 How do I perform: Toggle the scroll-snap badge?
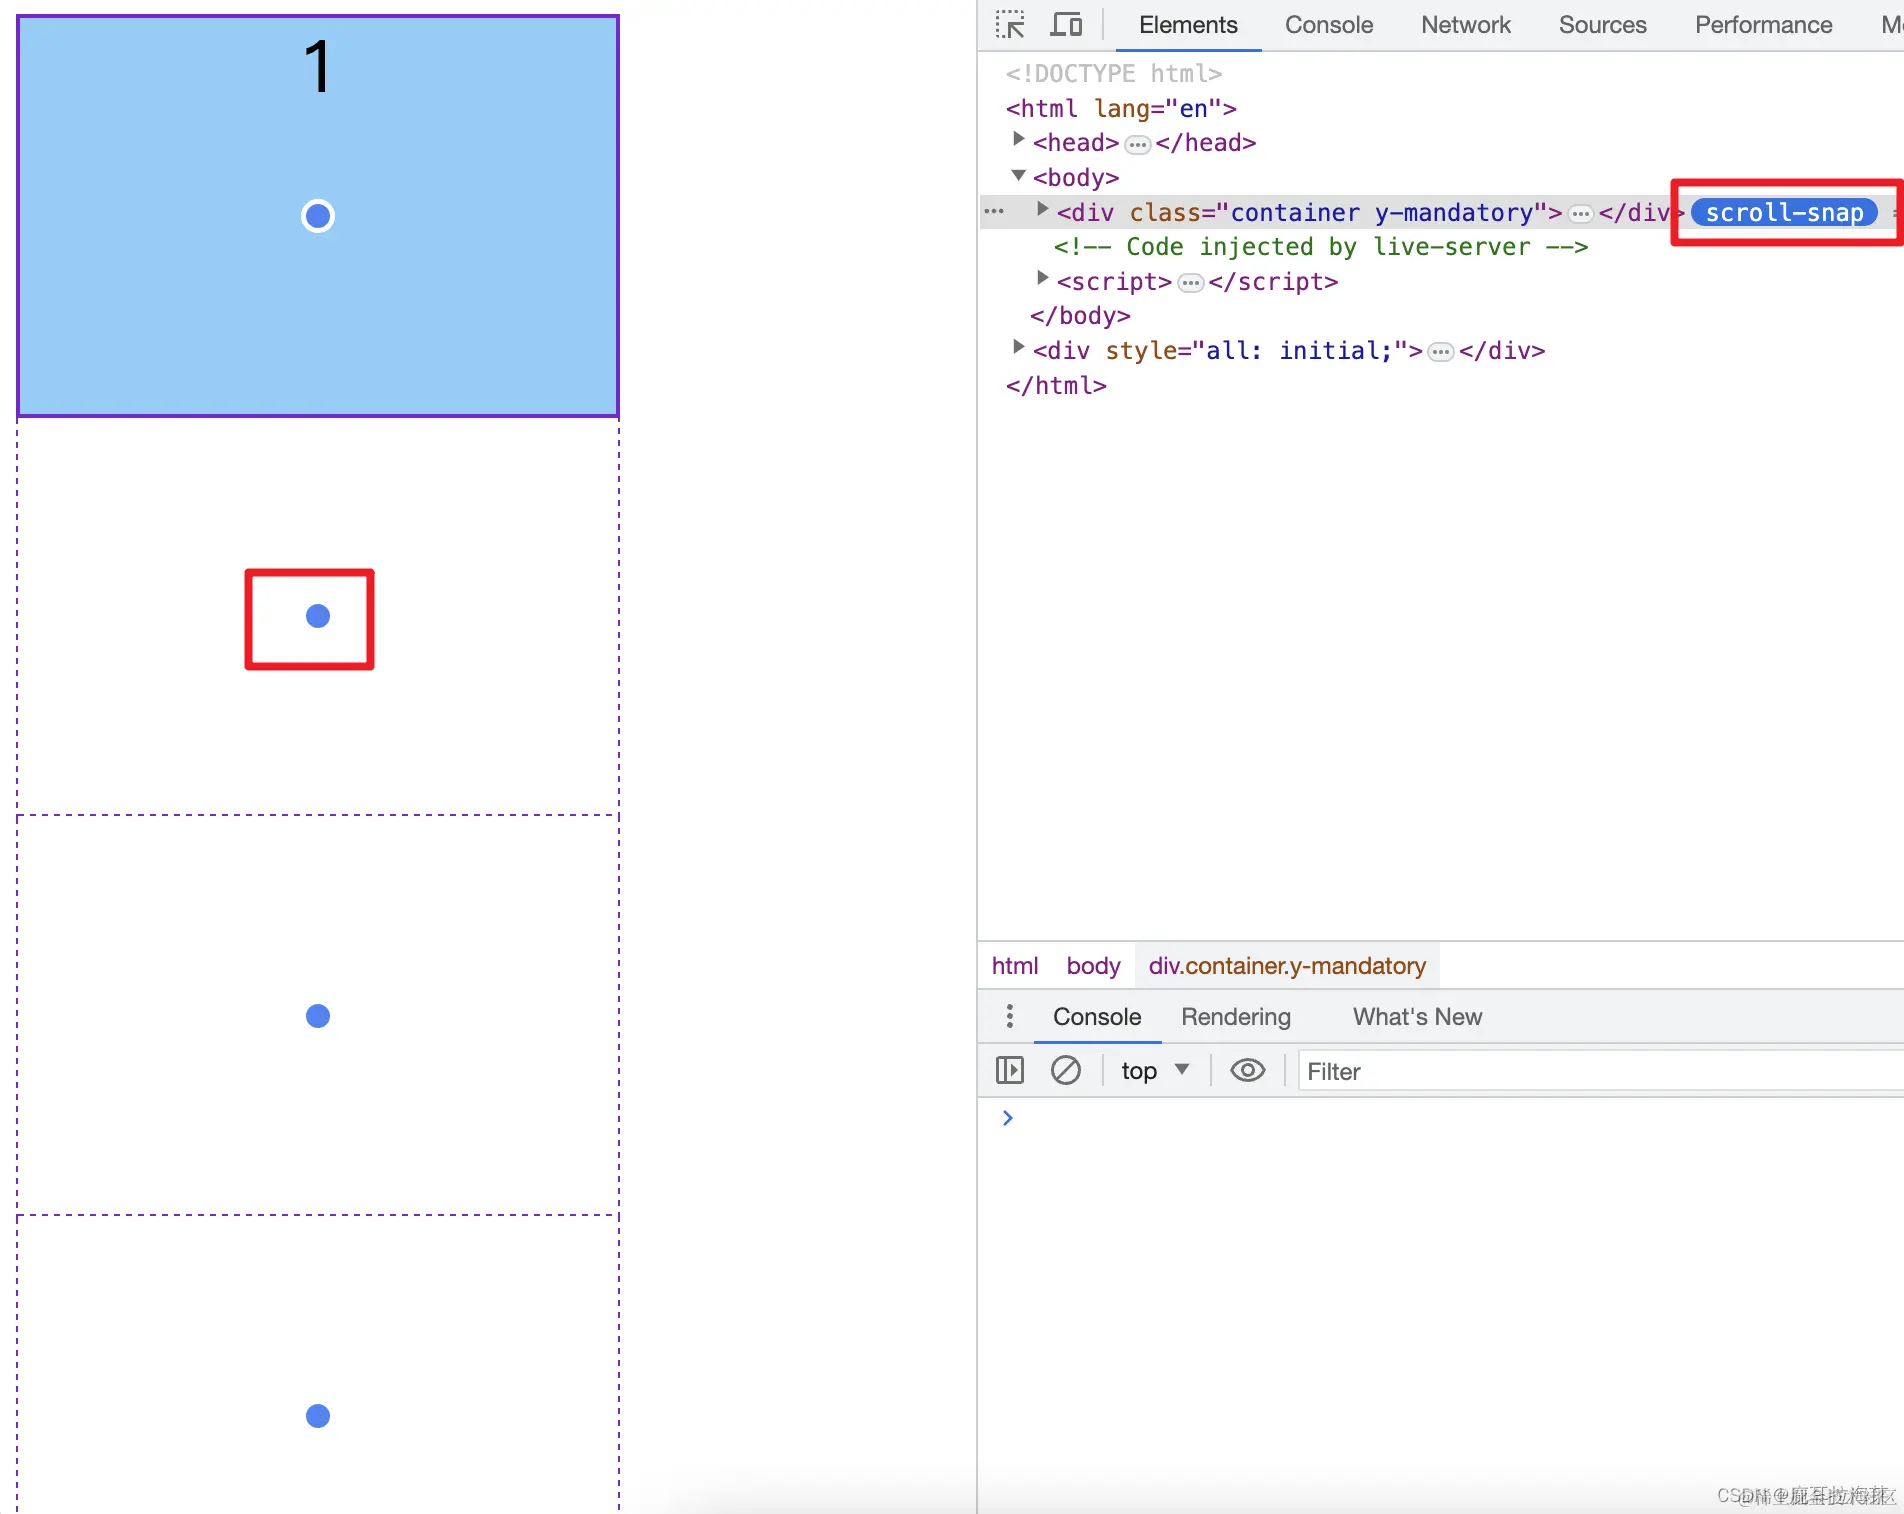1784,213
